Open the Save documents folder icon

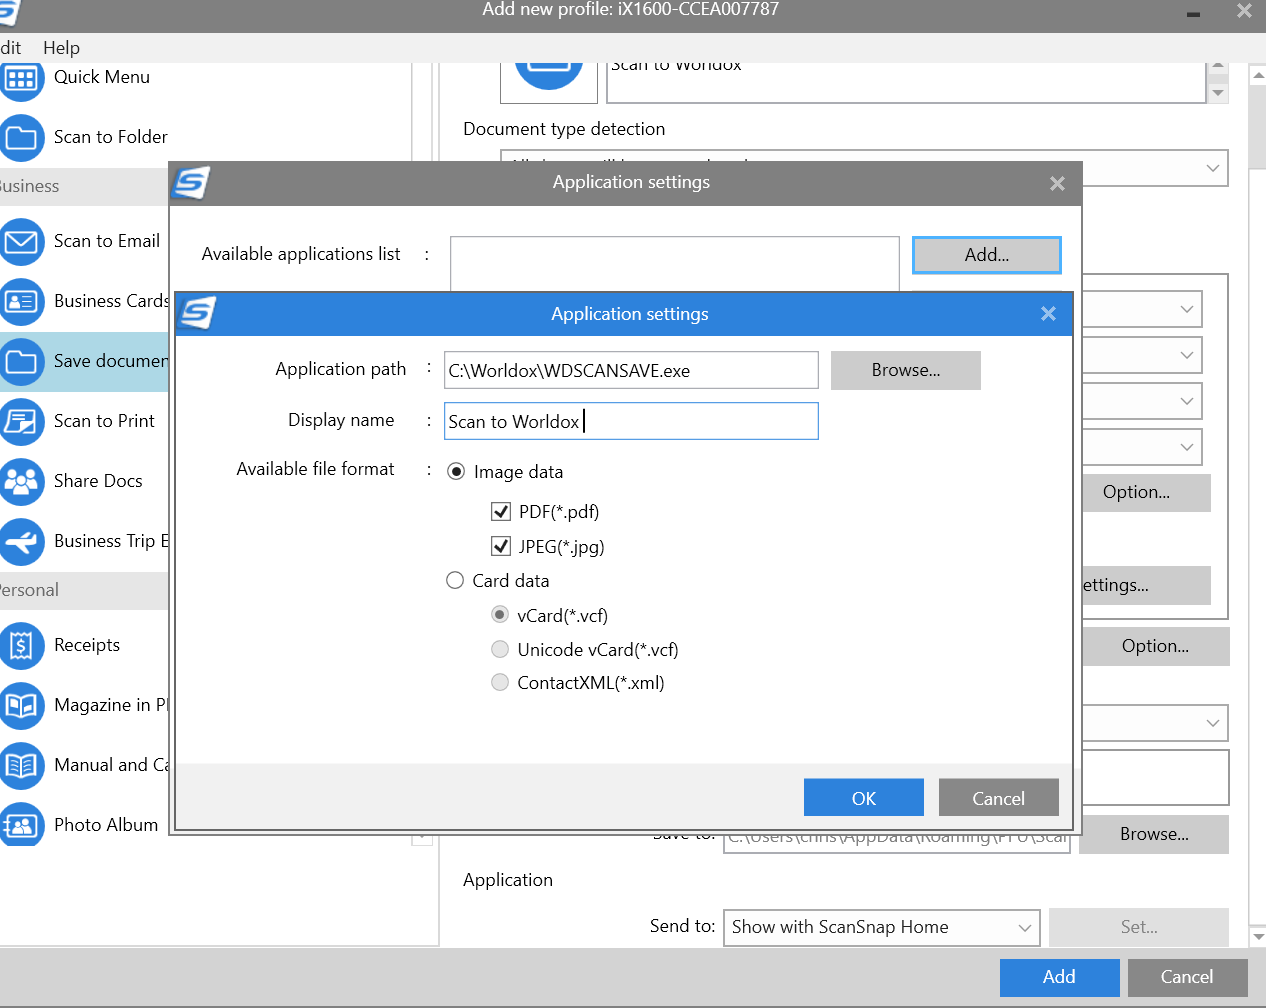pyautogui.click(x=21, y=361)
